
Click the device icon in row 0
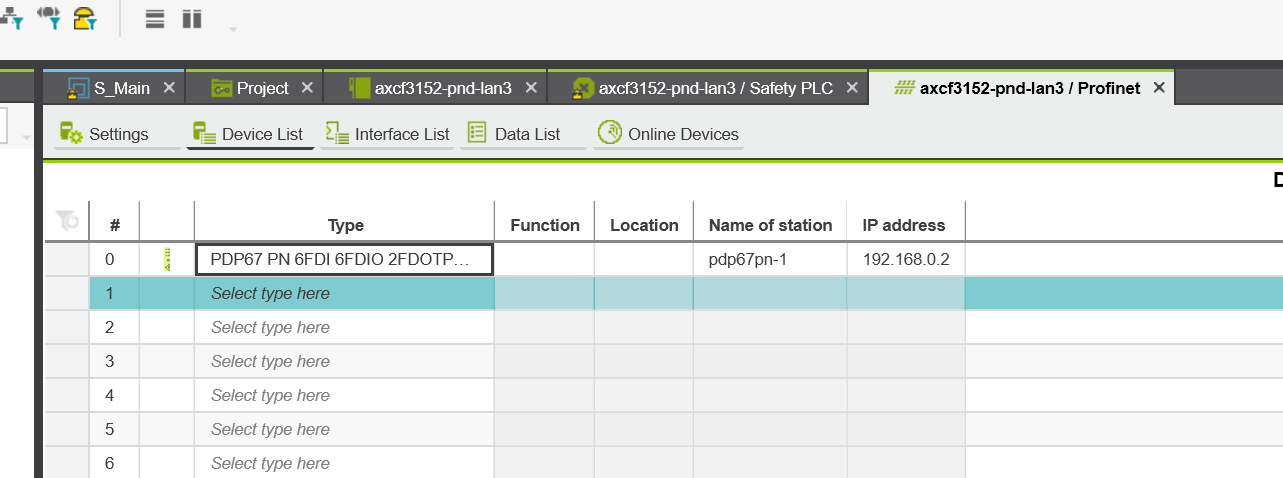pos(167,260)
